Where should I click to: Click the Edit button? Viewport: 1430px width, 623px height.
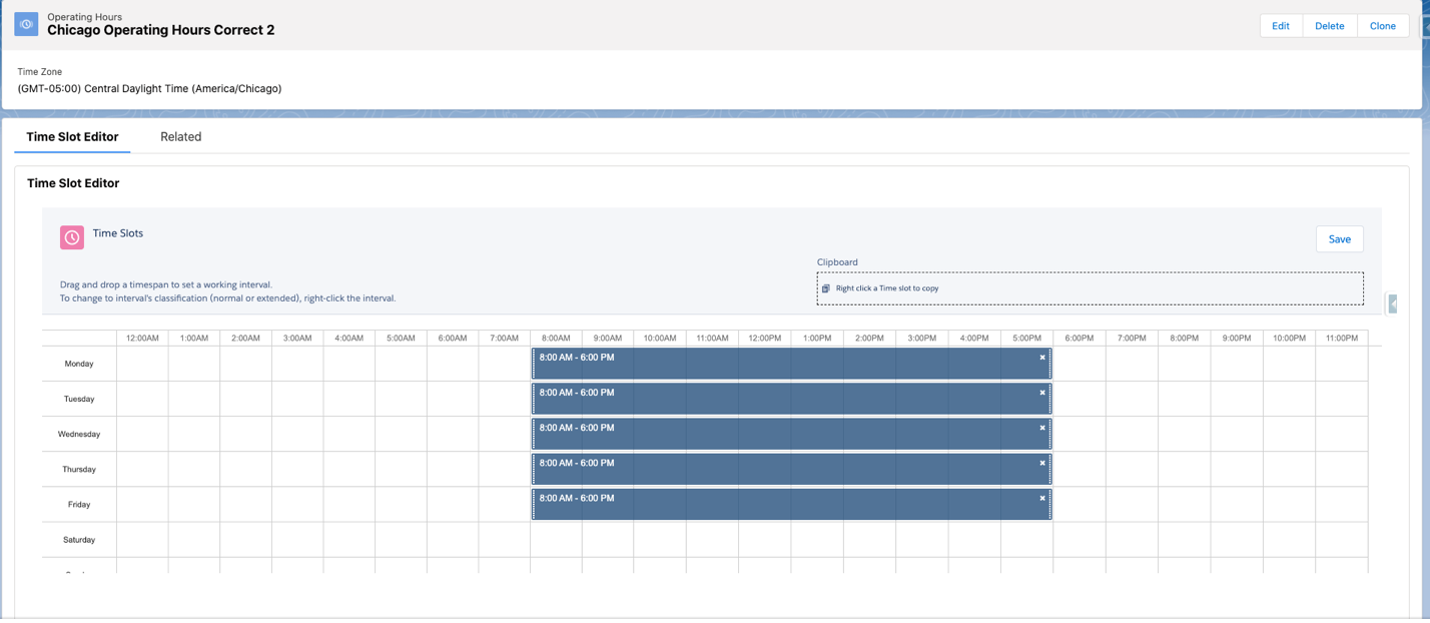coord(1280,26)
